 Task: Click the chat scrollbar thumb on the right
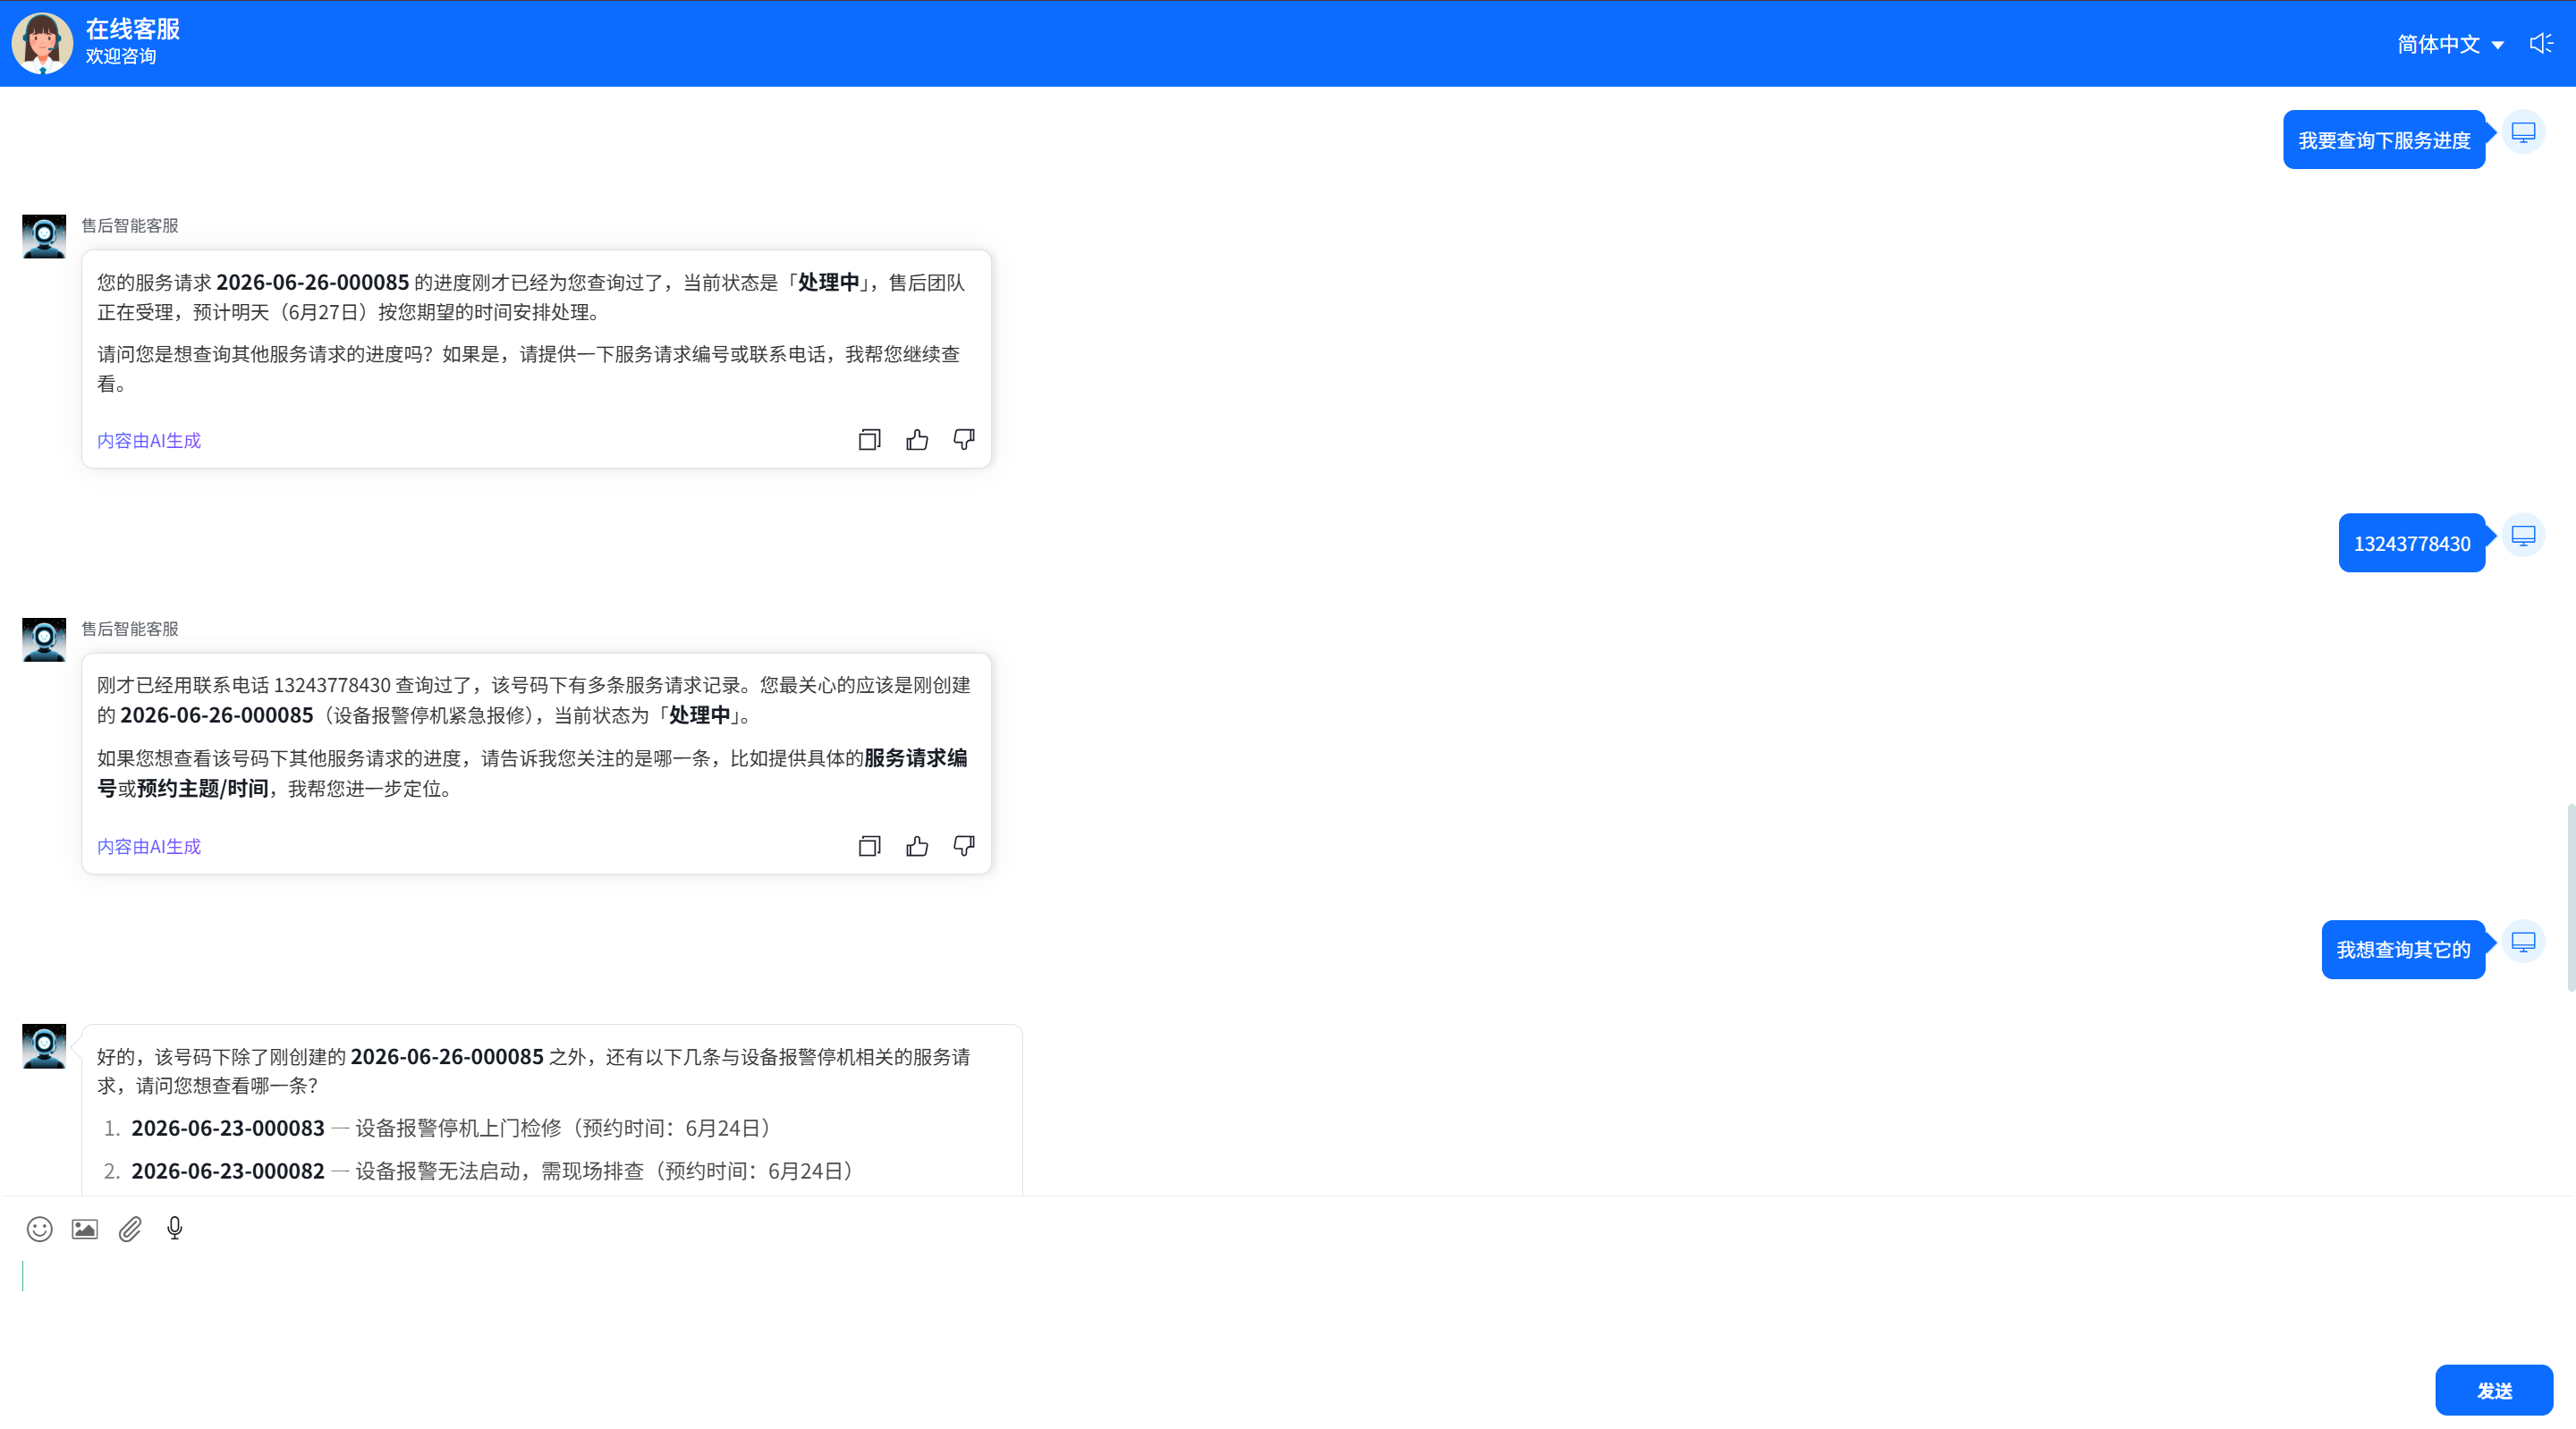(2570, 896)
